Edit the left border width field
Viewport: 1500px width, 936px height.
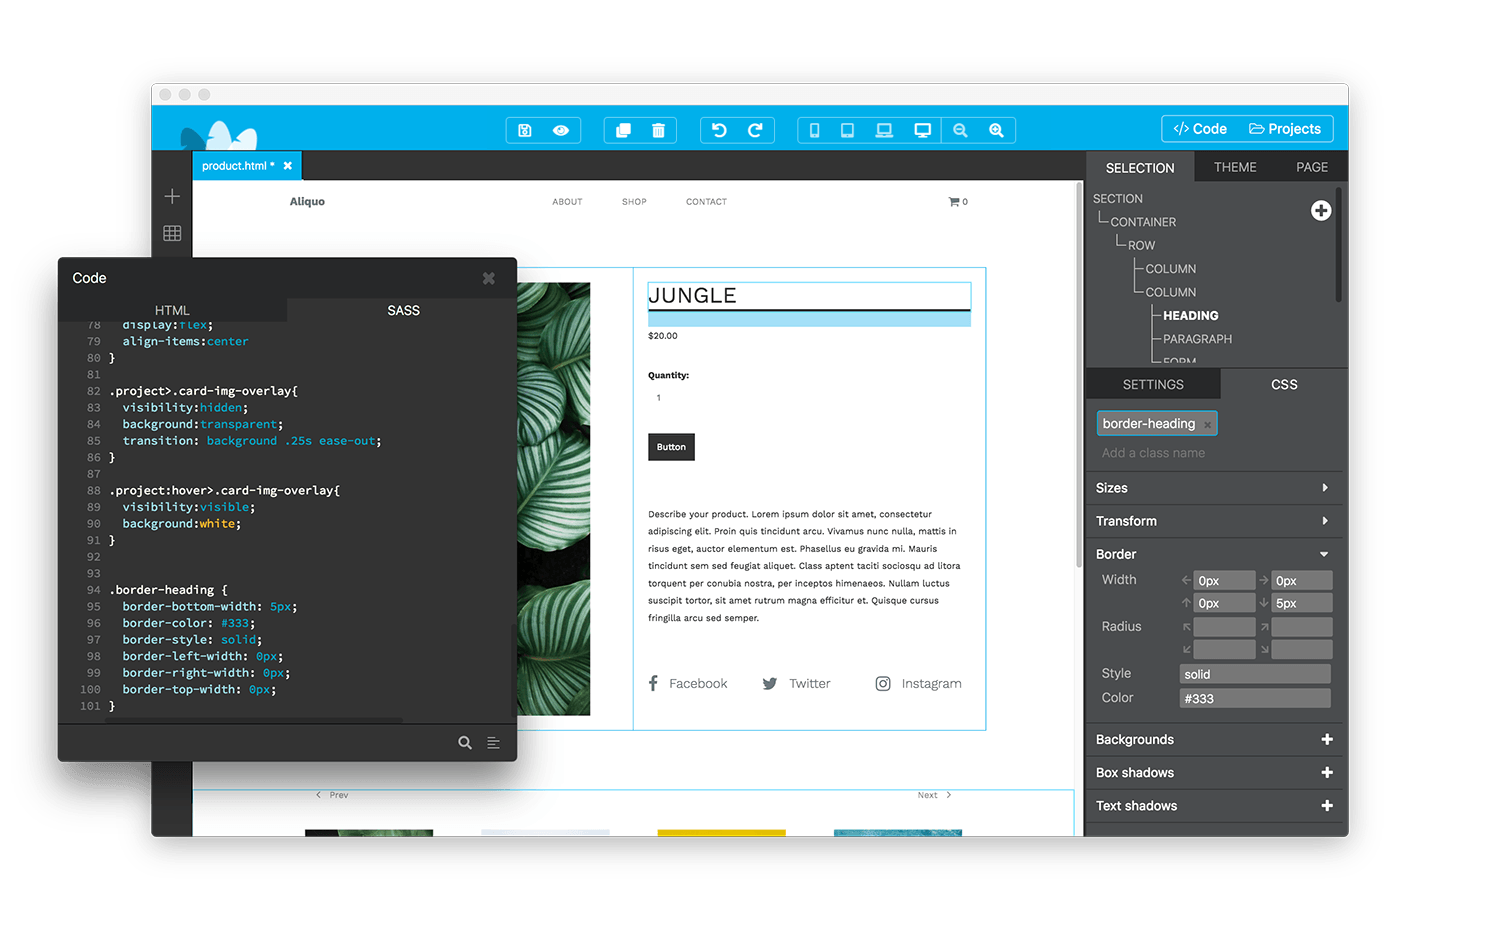point(1224,581)
